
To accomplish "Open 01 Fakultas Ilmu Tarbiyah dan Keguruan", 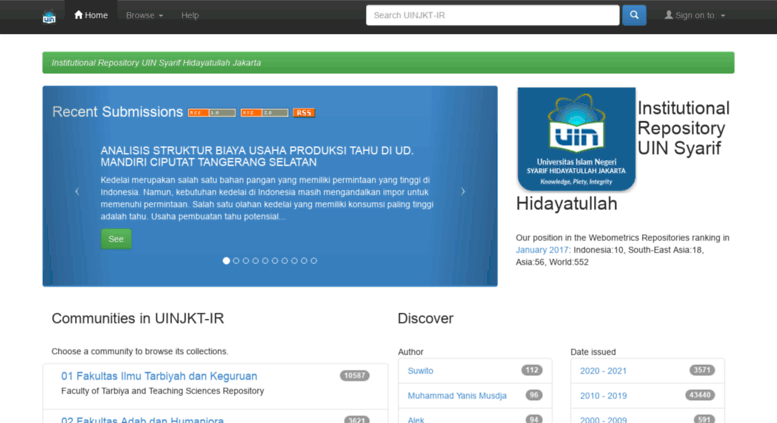I will click(x=159, y=376).
